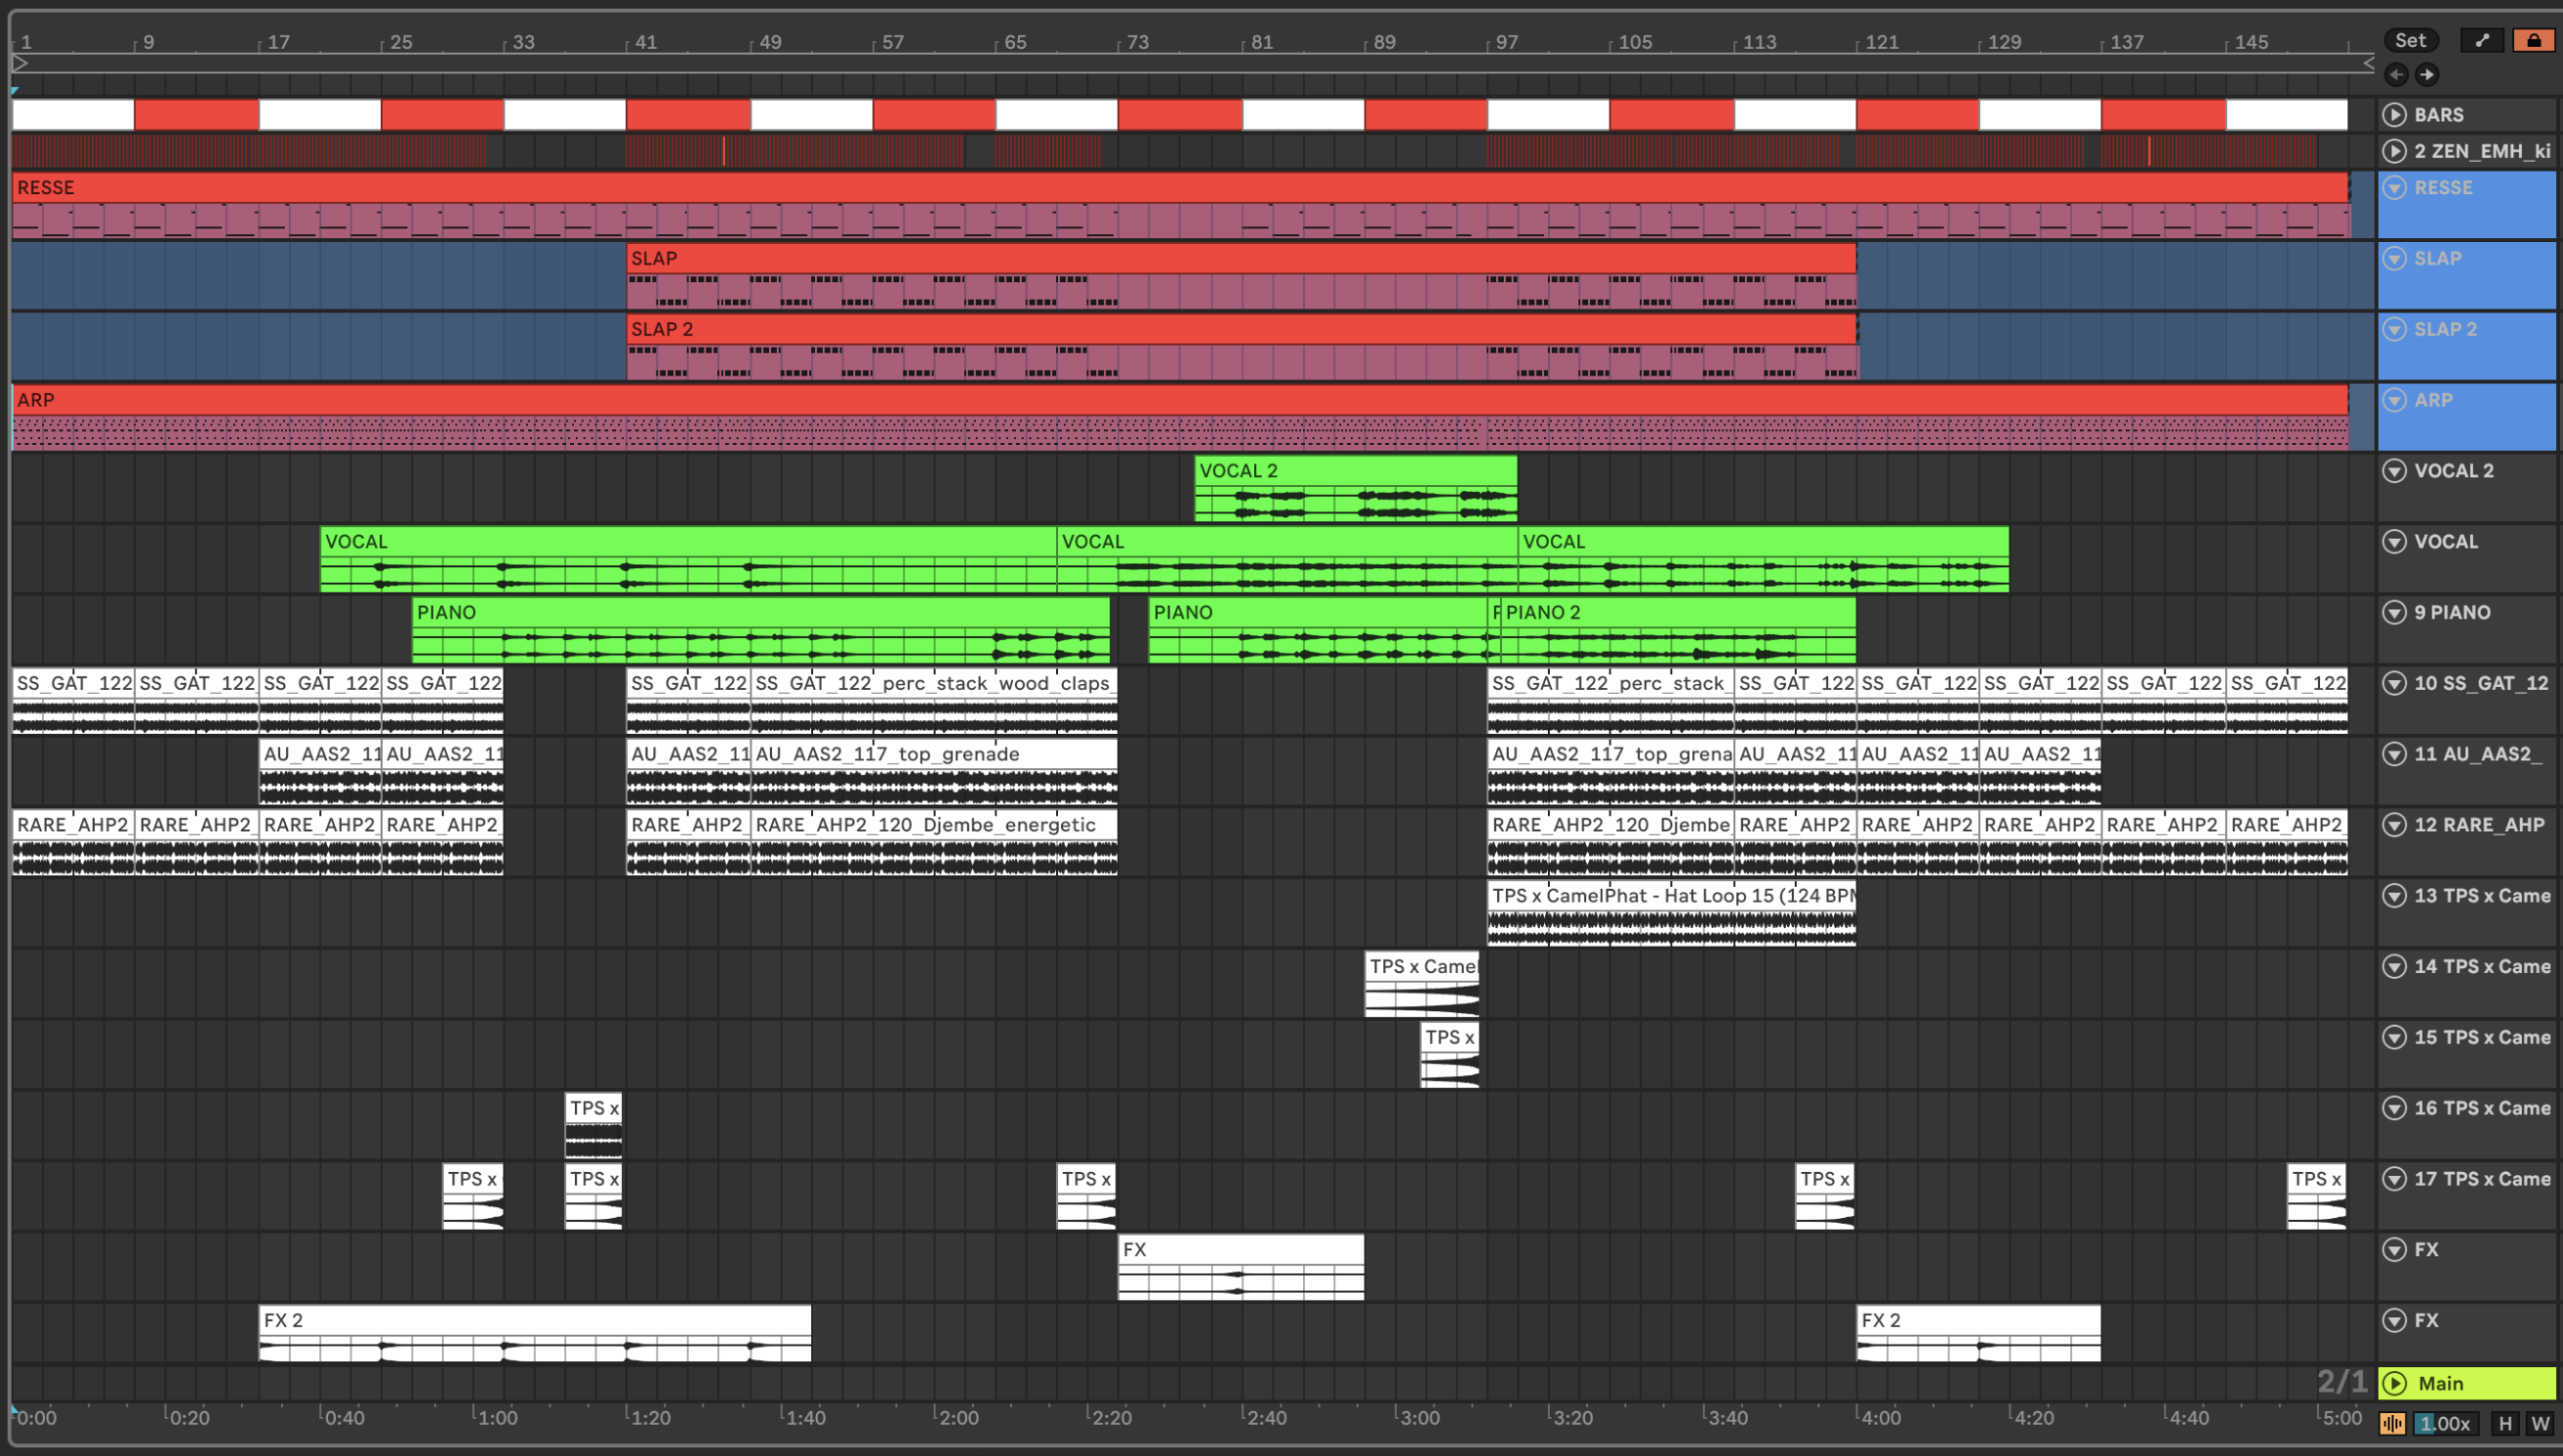The height and width of the screenshot is (1456, 2563).
Task: Fold the VOCAL 2 track arrow
Action: [x=2394, y=471]
